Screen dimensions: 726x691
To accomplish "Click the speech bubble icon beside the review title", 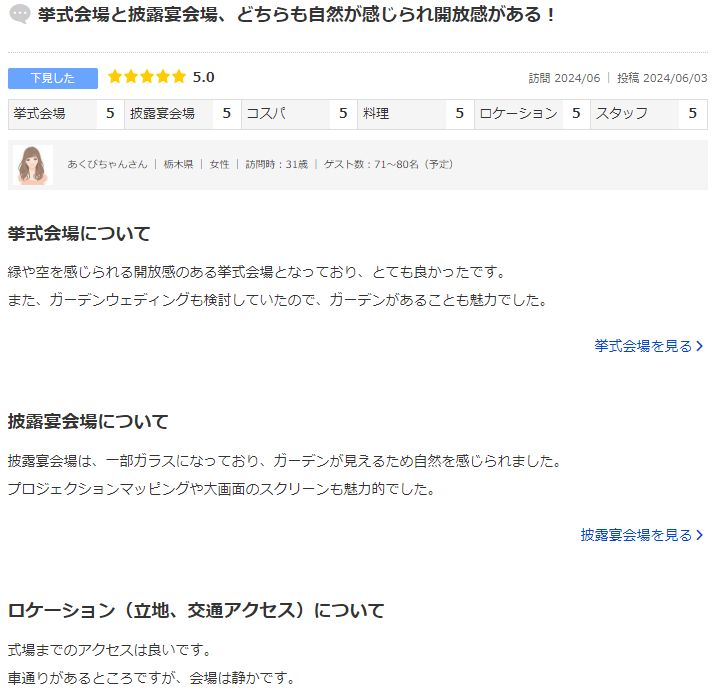I will [19, 16].
